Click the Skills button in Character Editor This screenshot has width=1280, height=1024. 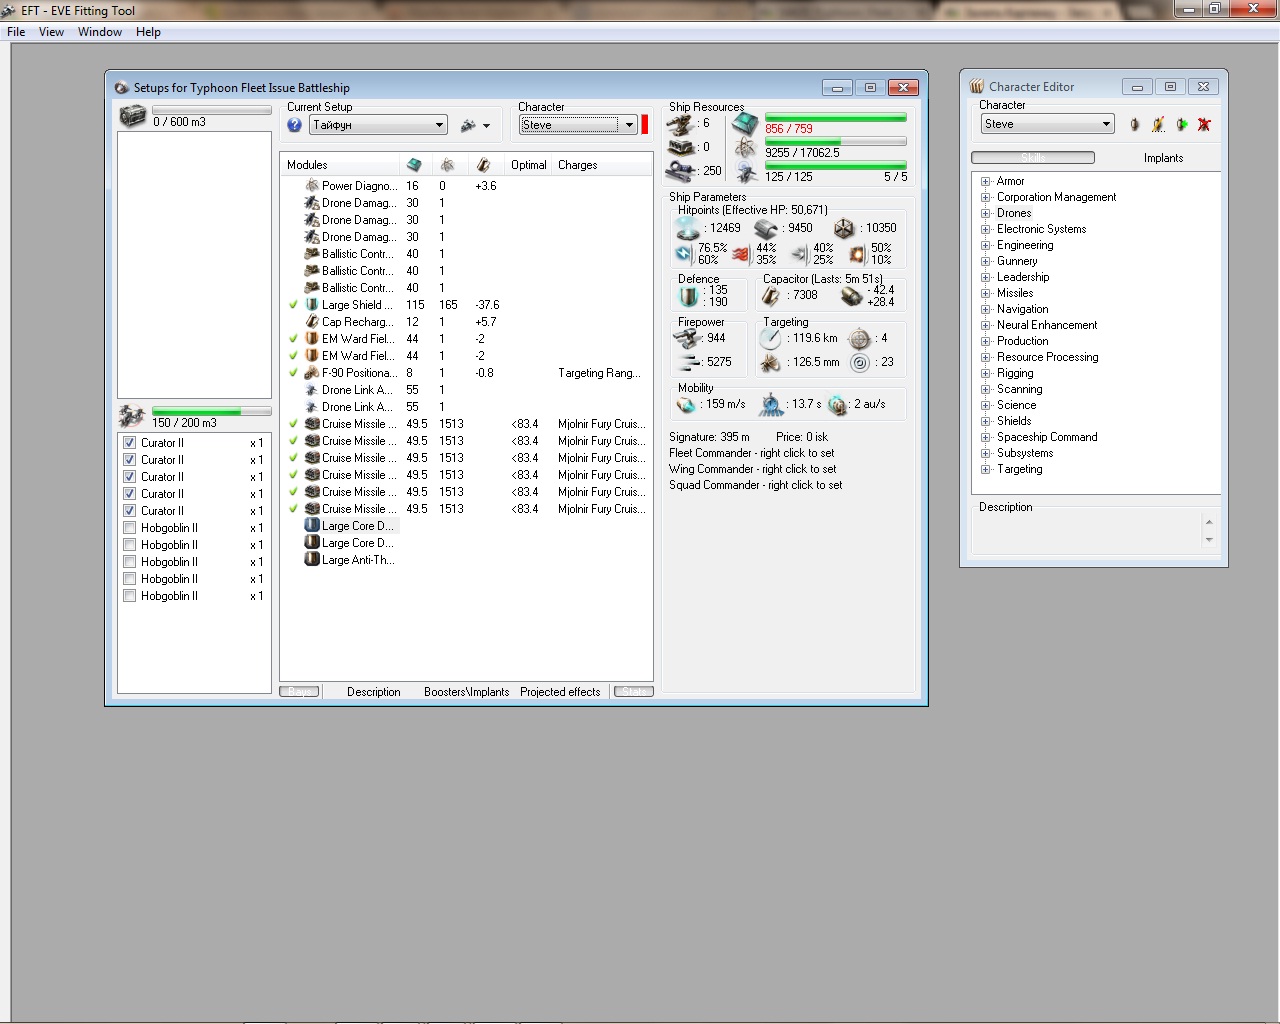[1033, 158]
